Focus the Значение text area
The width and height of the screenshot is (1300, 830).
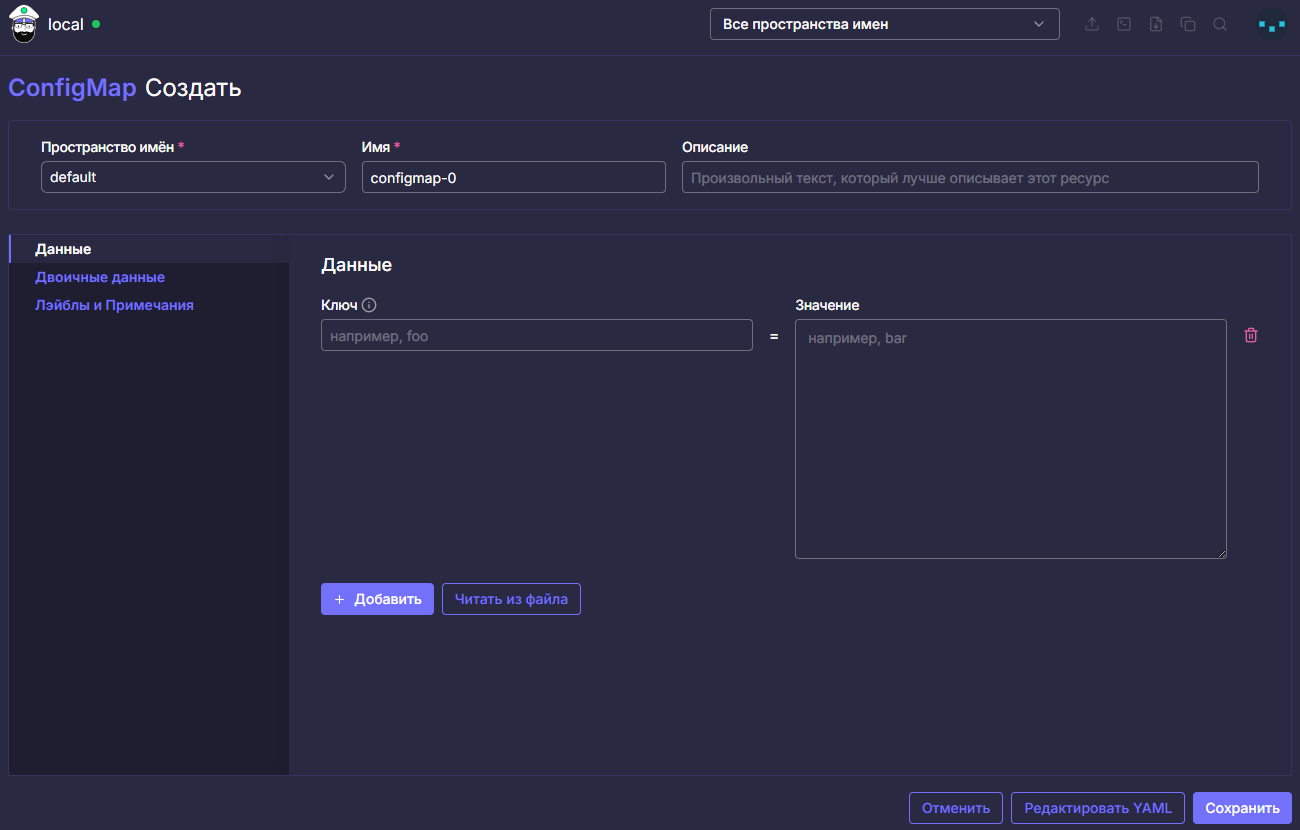pyautogui.click(x=1011, y=439)
